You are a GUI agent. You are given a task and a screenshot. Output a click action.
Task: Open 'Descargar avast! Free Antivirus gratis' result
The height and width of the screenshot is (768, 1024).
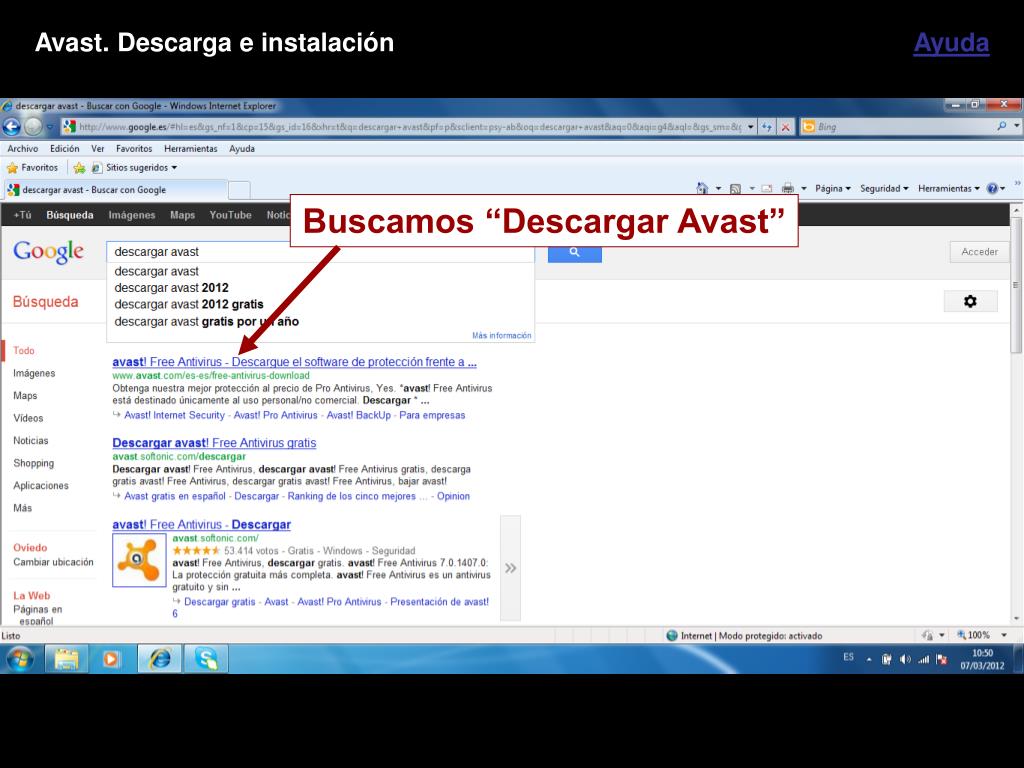click(214, 443)
